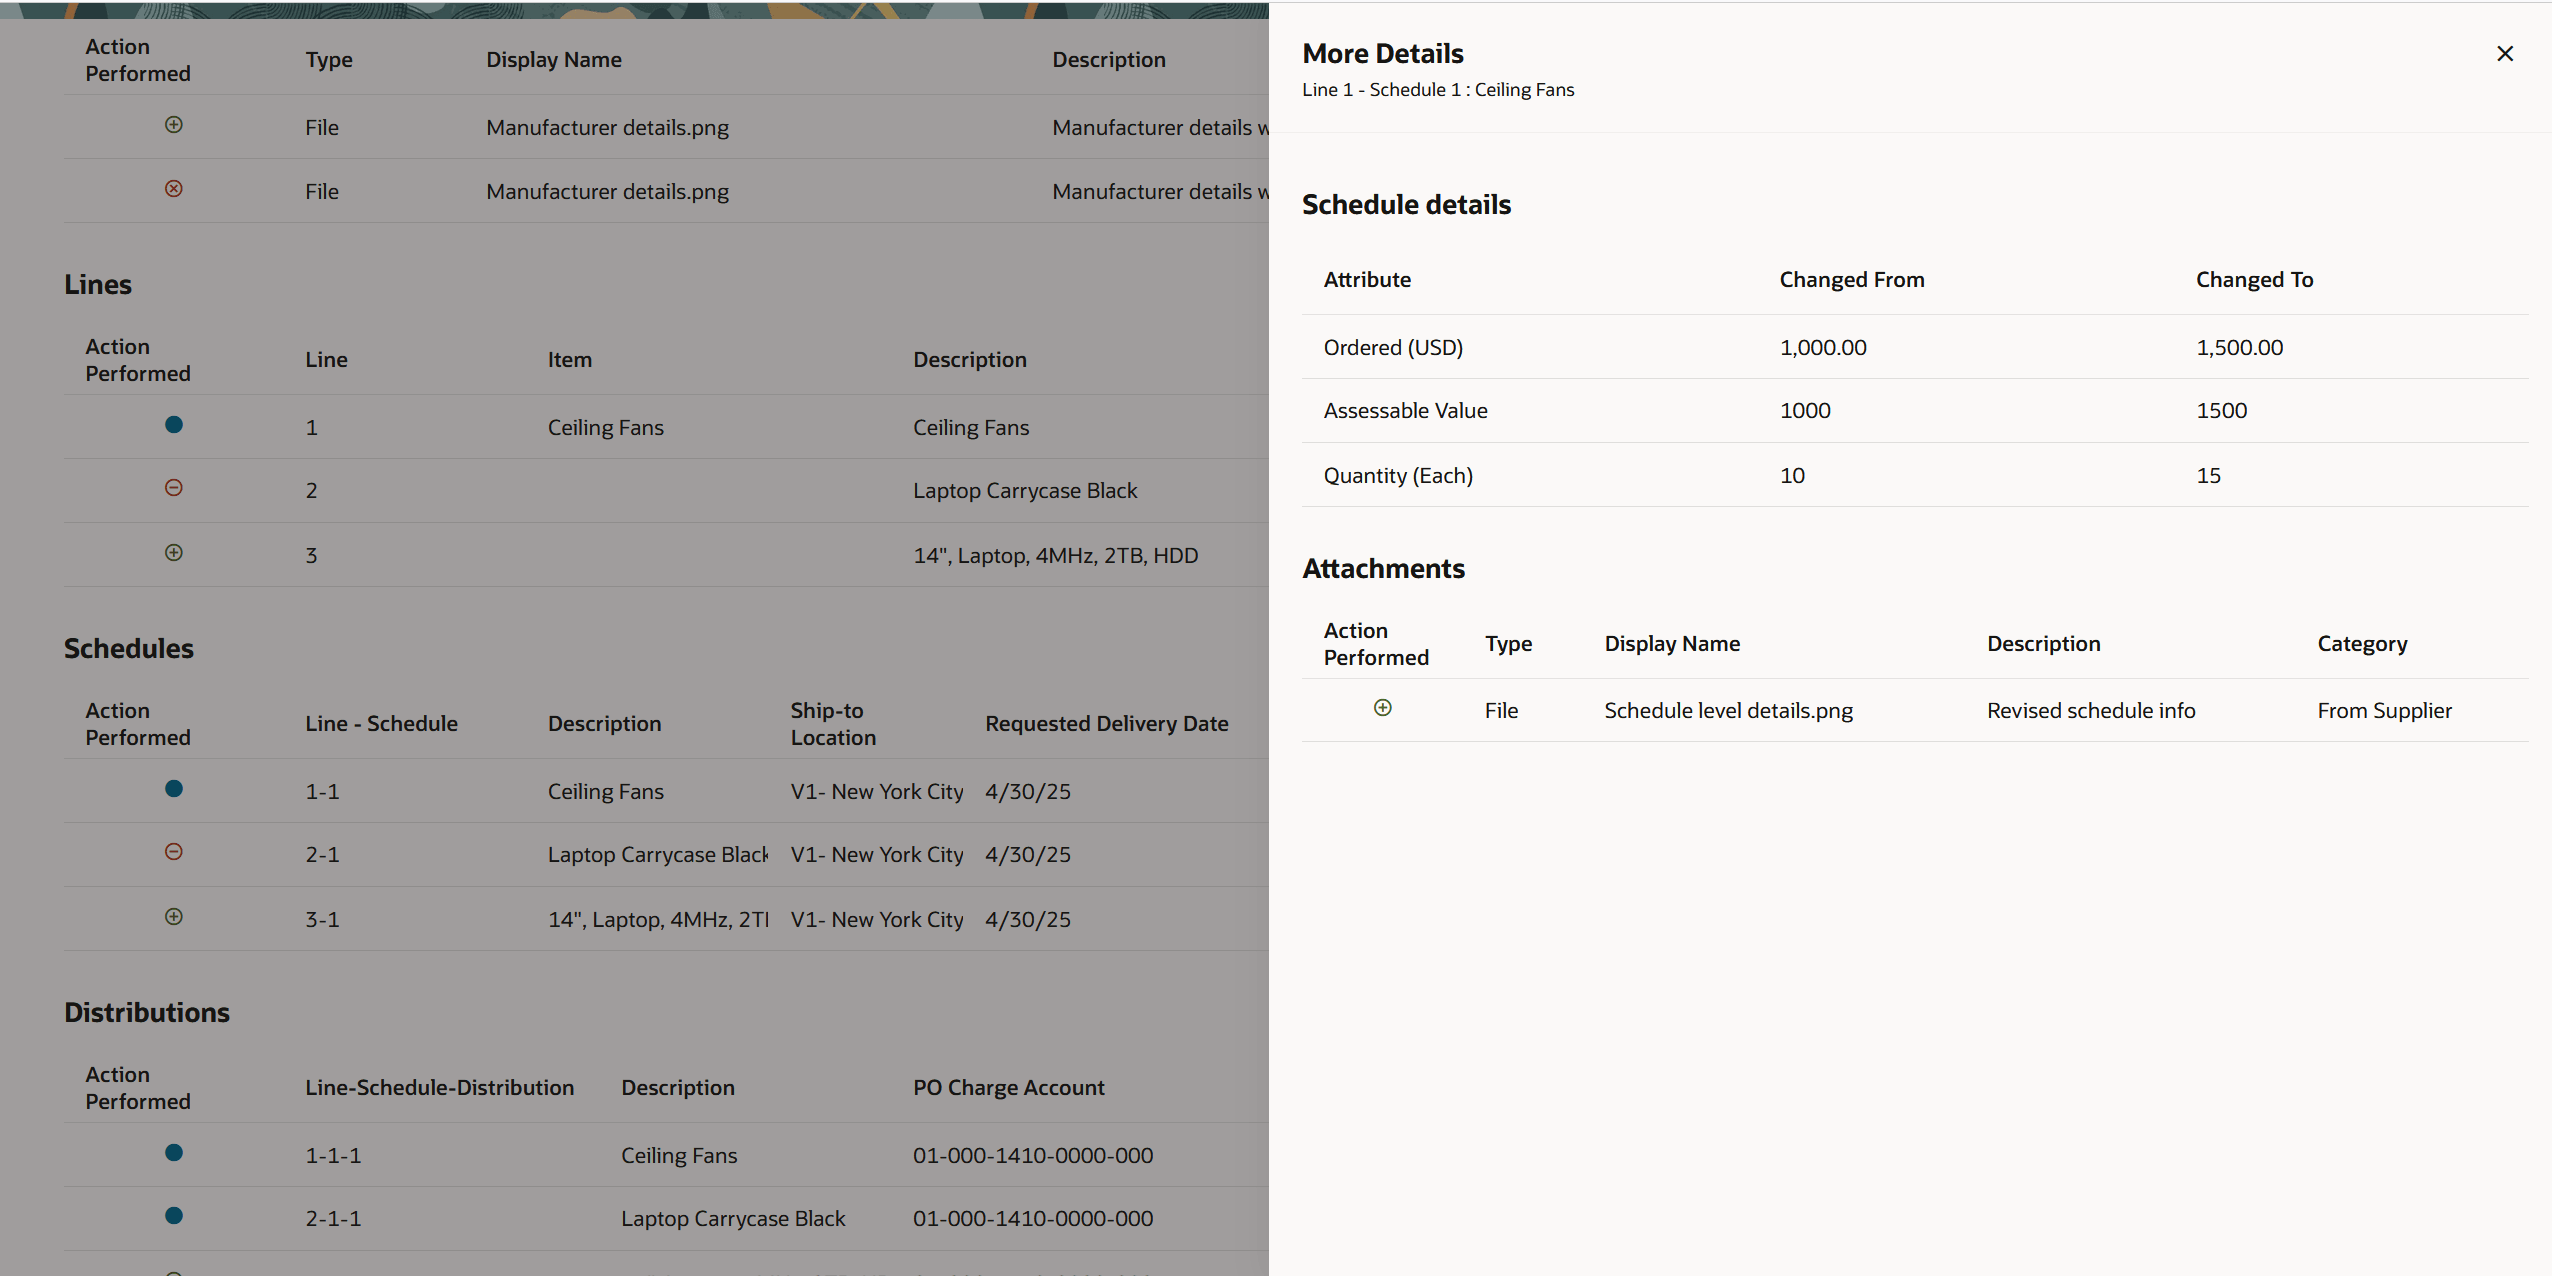Select the Revised schedule info attachment description
This screenshot has height=1276, width=2552.
coord(2090,710)
